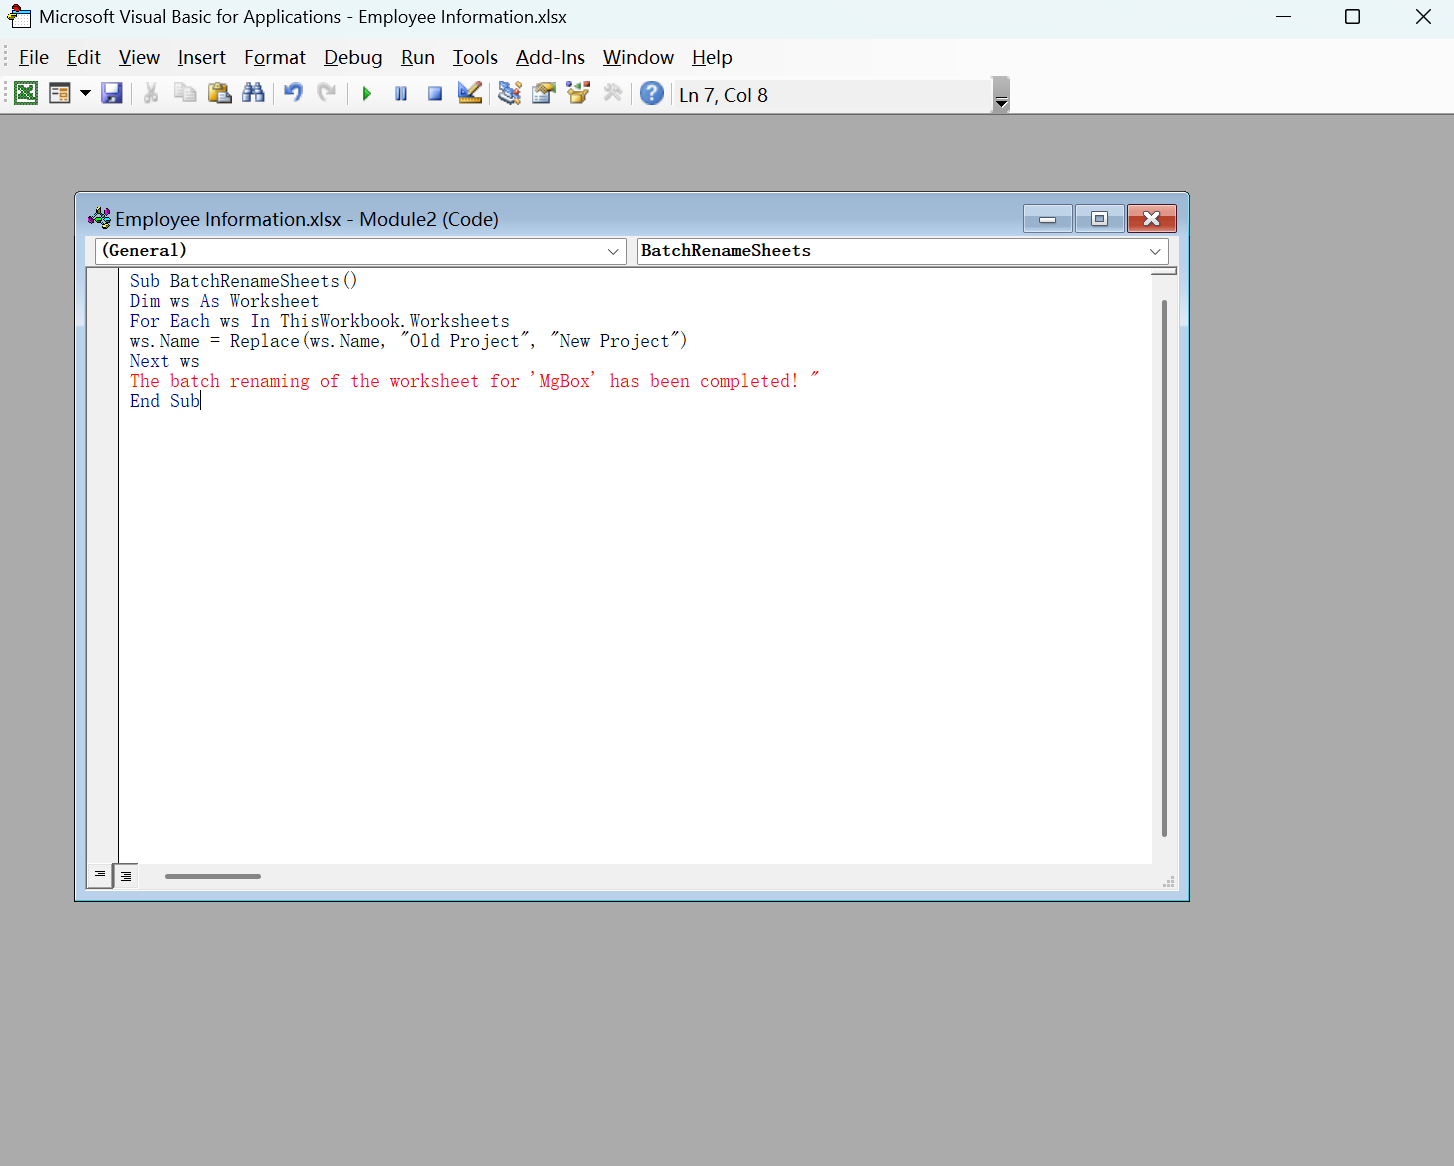Viewport: 1454px width, 1166px height.
Task: Open the Insert UserForm dropdown arrow
Action: (85, 94)
